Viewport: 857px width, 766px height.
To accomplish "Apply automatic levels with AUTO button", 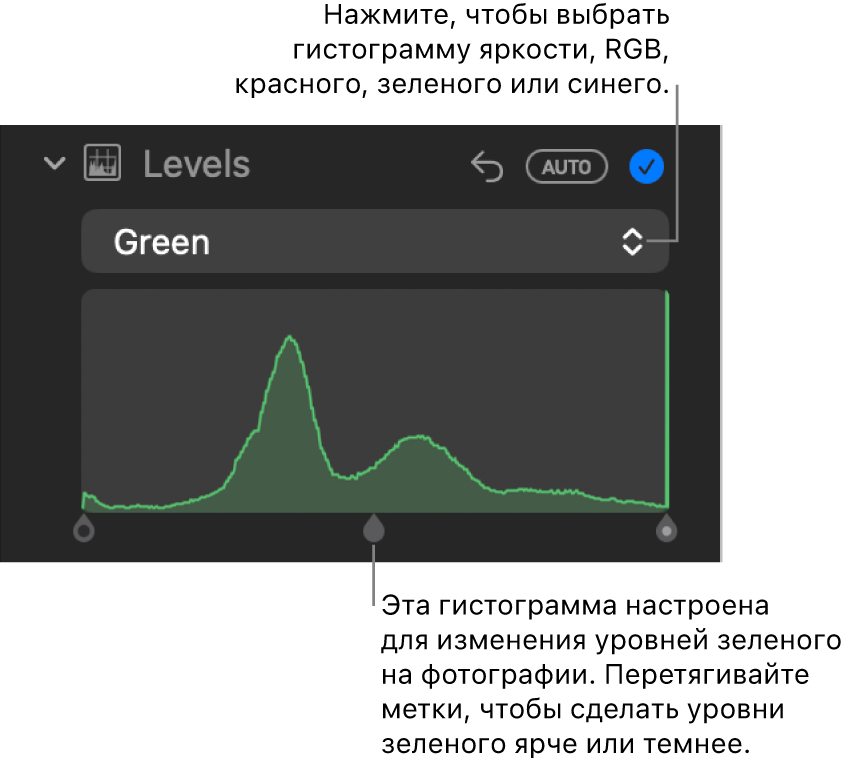I will 567,166.
